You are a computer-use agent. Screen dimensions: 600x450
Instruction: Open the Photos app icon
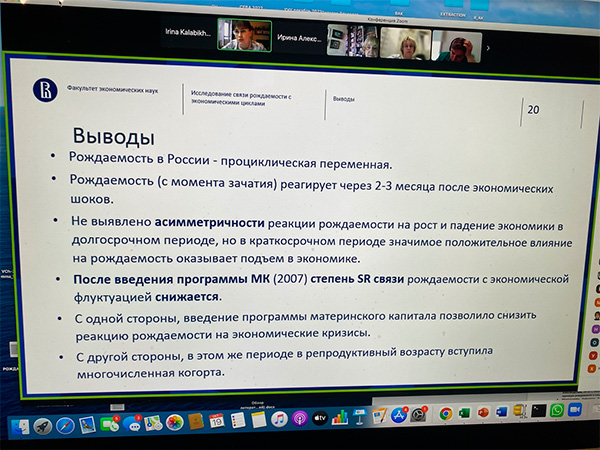(174, 422)
